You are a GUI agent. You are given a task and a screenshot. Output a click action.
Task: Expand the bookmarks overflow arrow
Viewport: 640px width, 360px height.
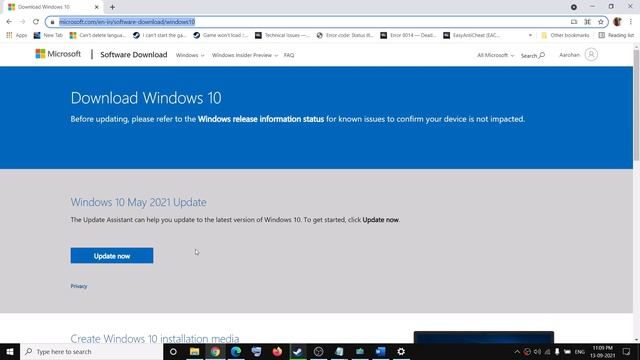(530, 36)
